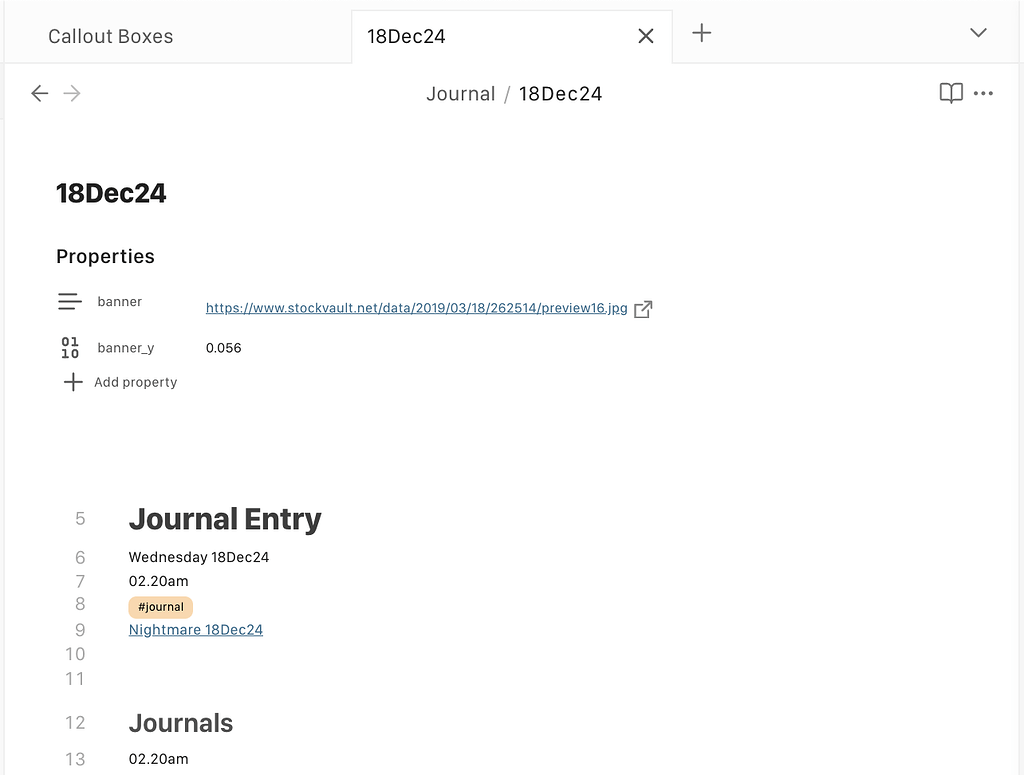Image resolution: width=1024 pixels, height=775 pixels.
Task: Open the Nightmare 18Dec24 note link
Action: [x=196, y=630]
